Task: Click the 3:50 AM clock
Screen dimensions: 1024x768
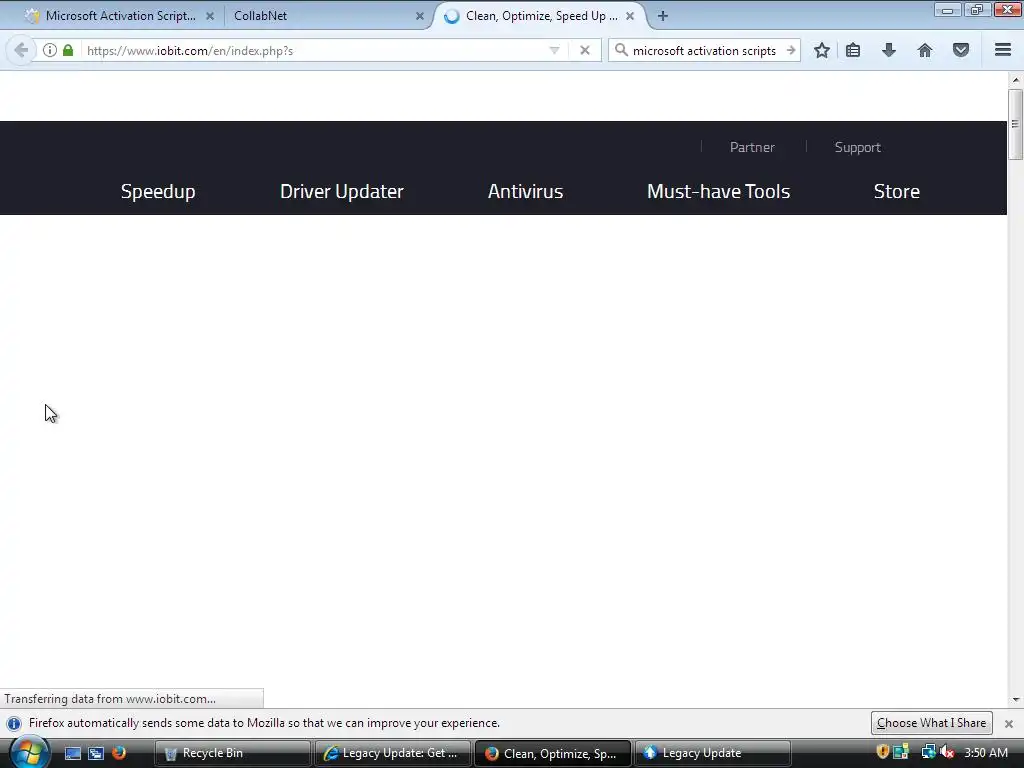Action: [986, 753]
